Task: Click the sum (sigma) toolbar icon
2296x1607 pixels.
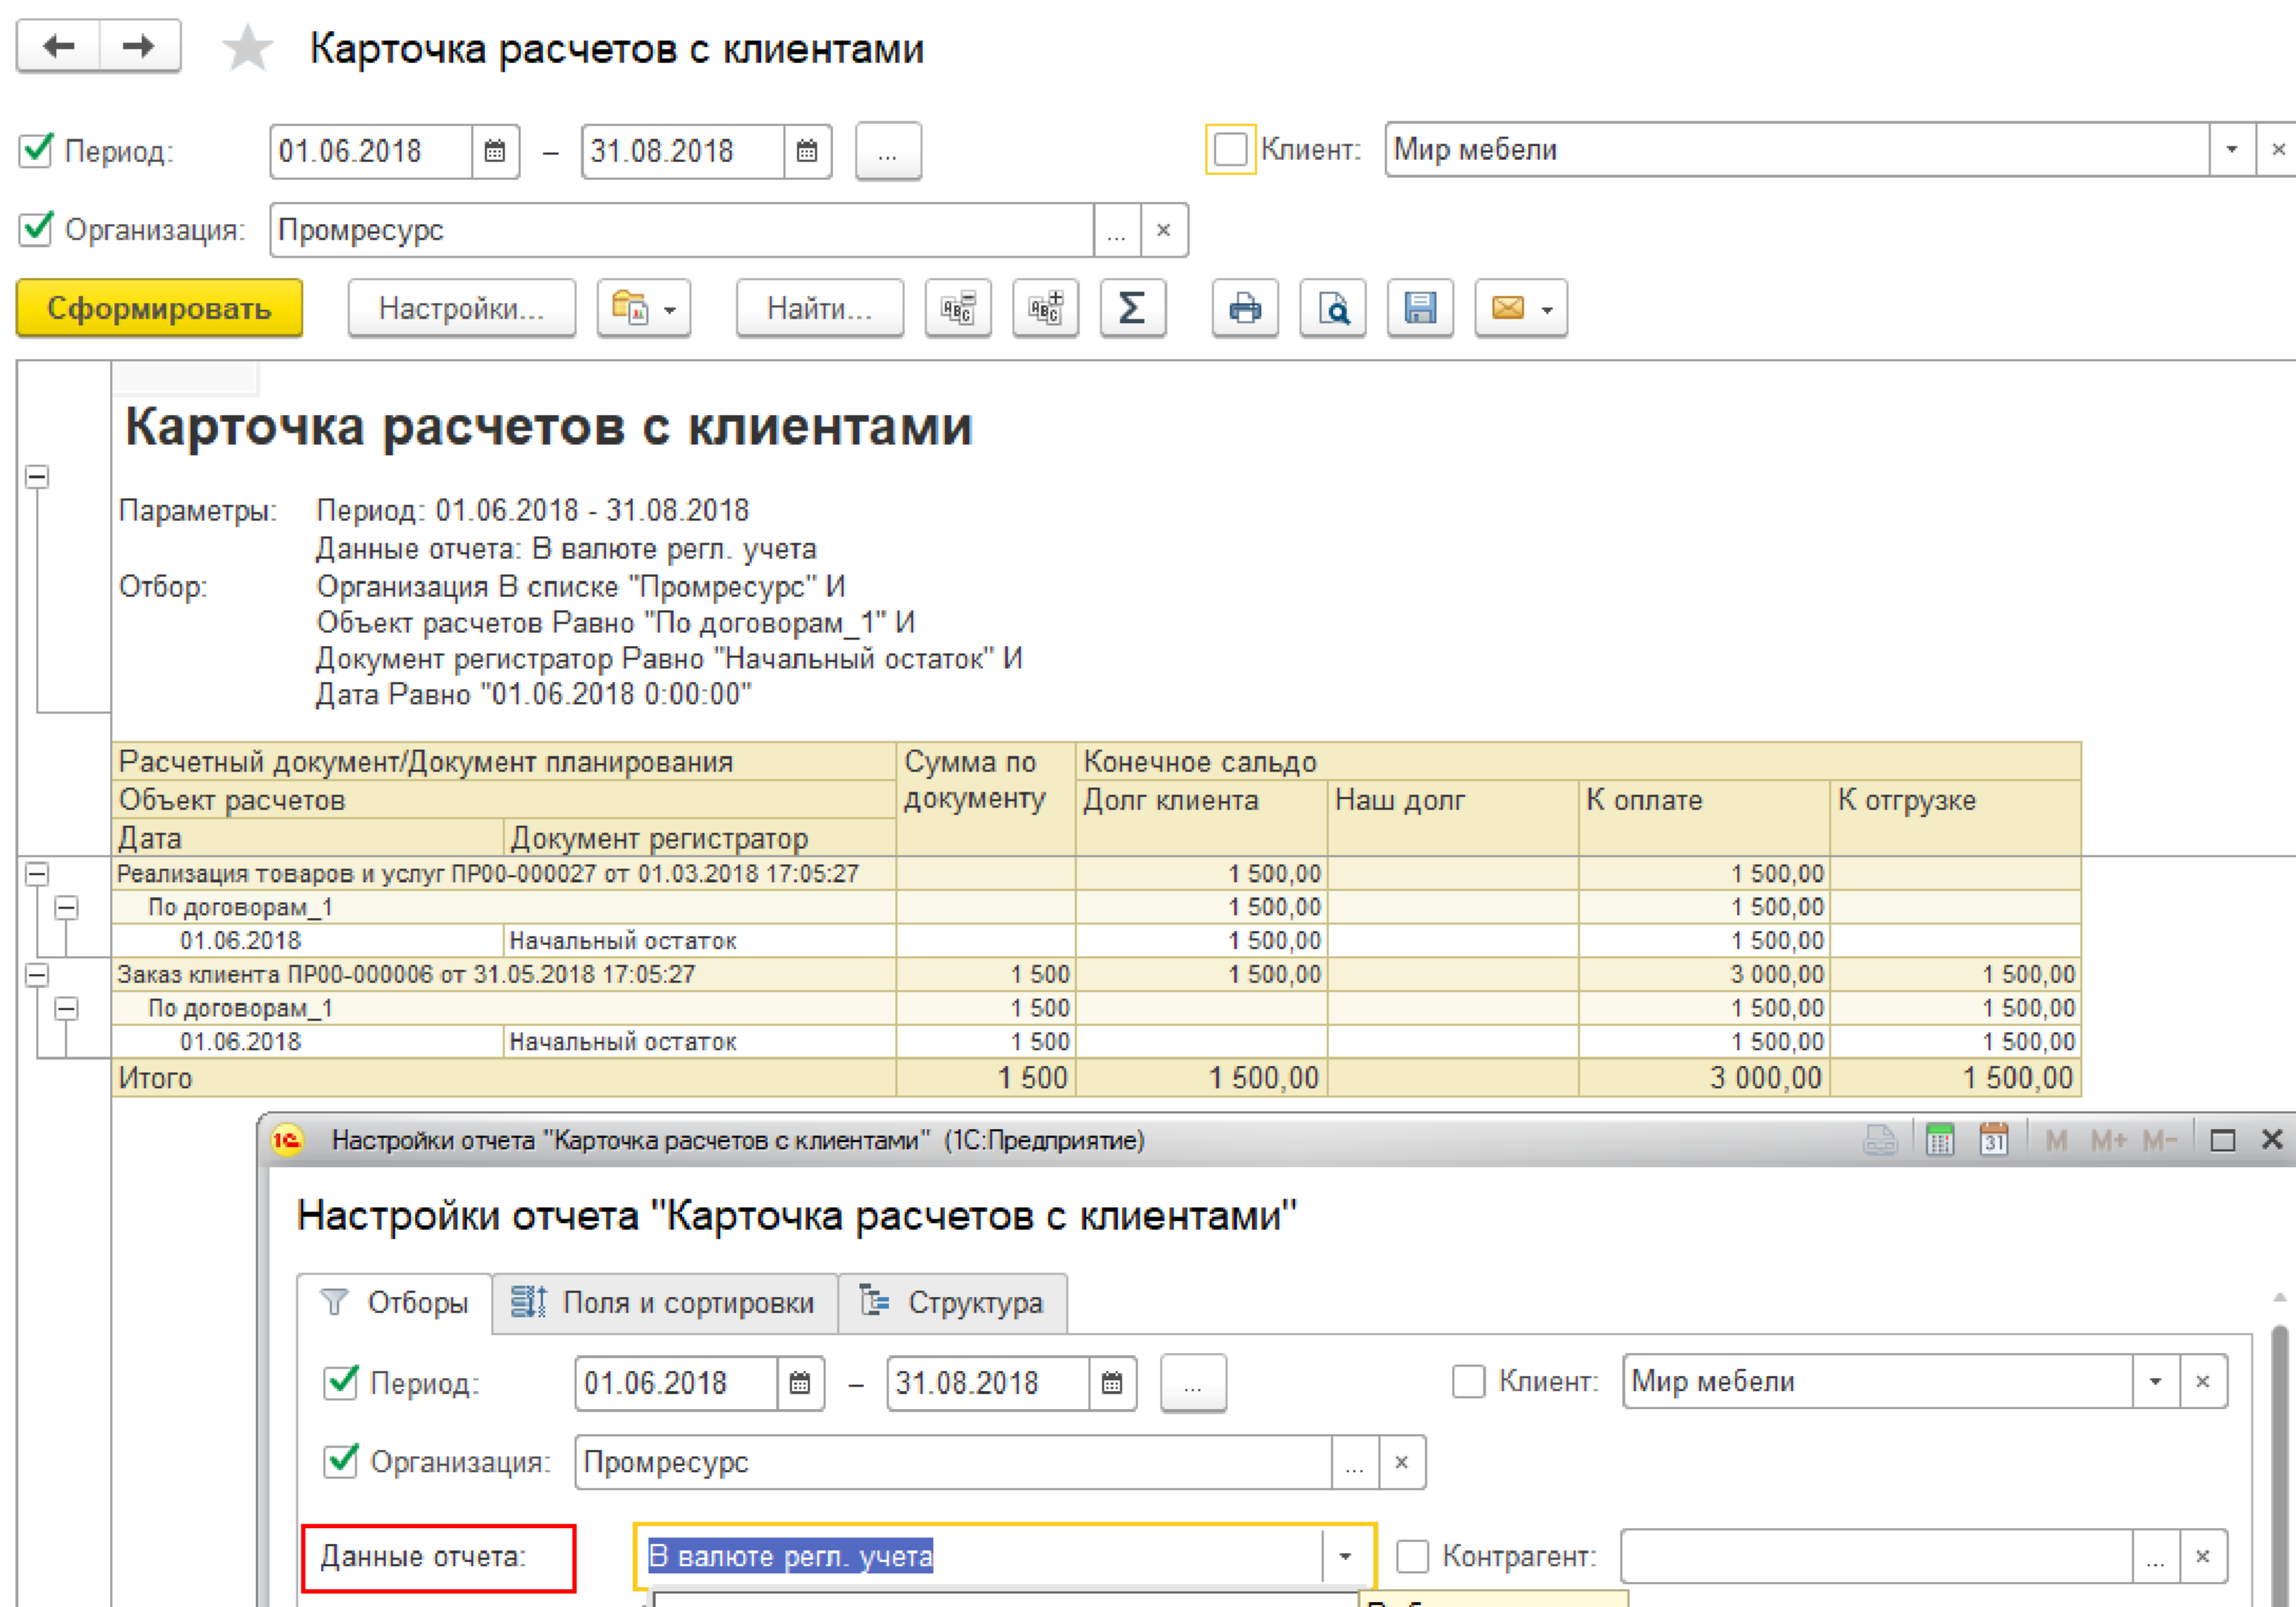Action: [x=1132, y=308]
